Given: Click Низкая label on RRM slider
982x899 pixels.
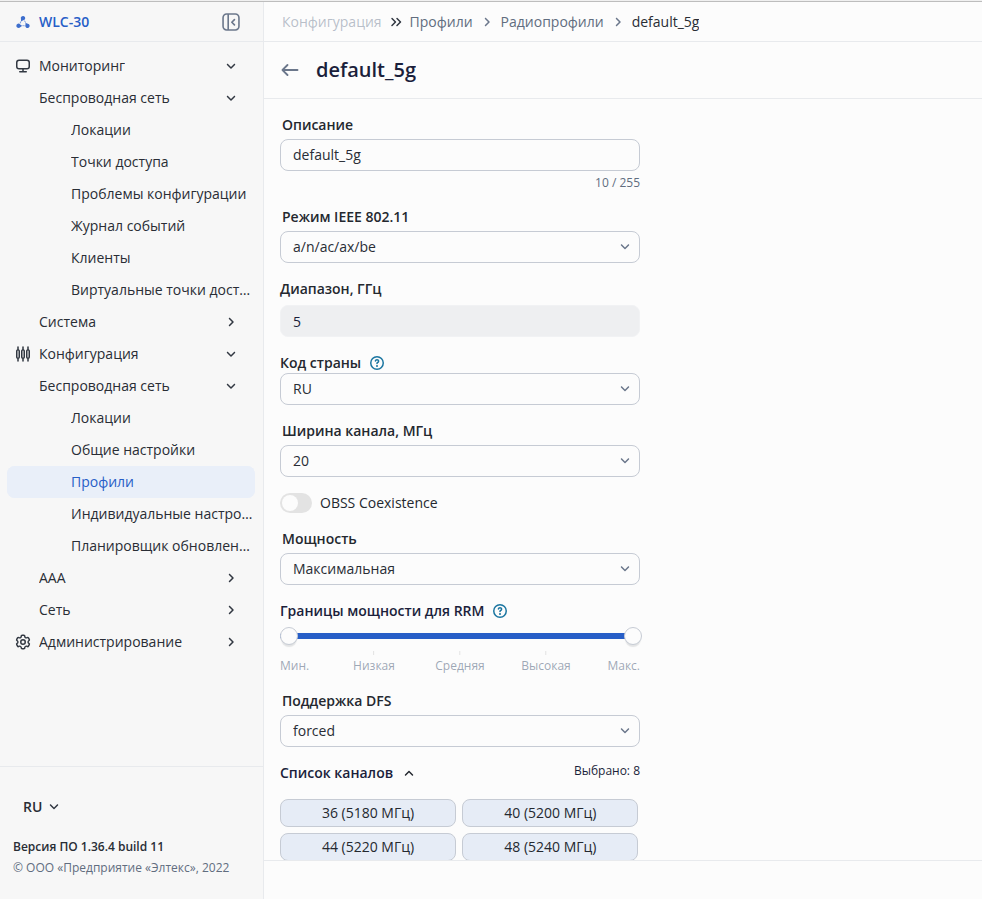Looking at the screenshot, I should 374,665.
